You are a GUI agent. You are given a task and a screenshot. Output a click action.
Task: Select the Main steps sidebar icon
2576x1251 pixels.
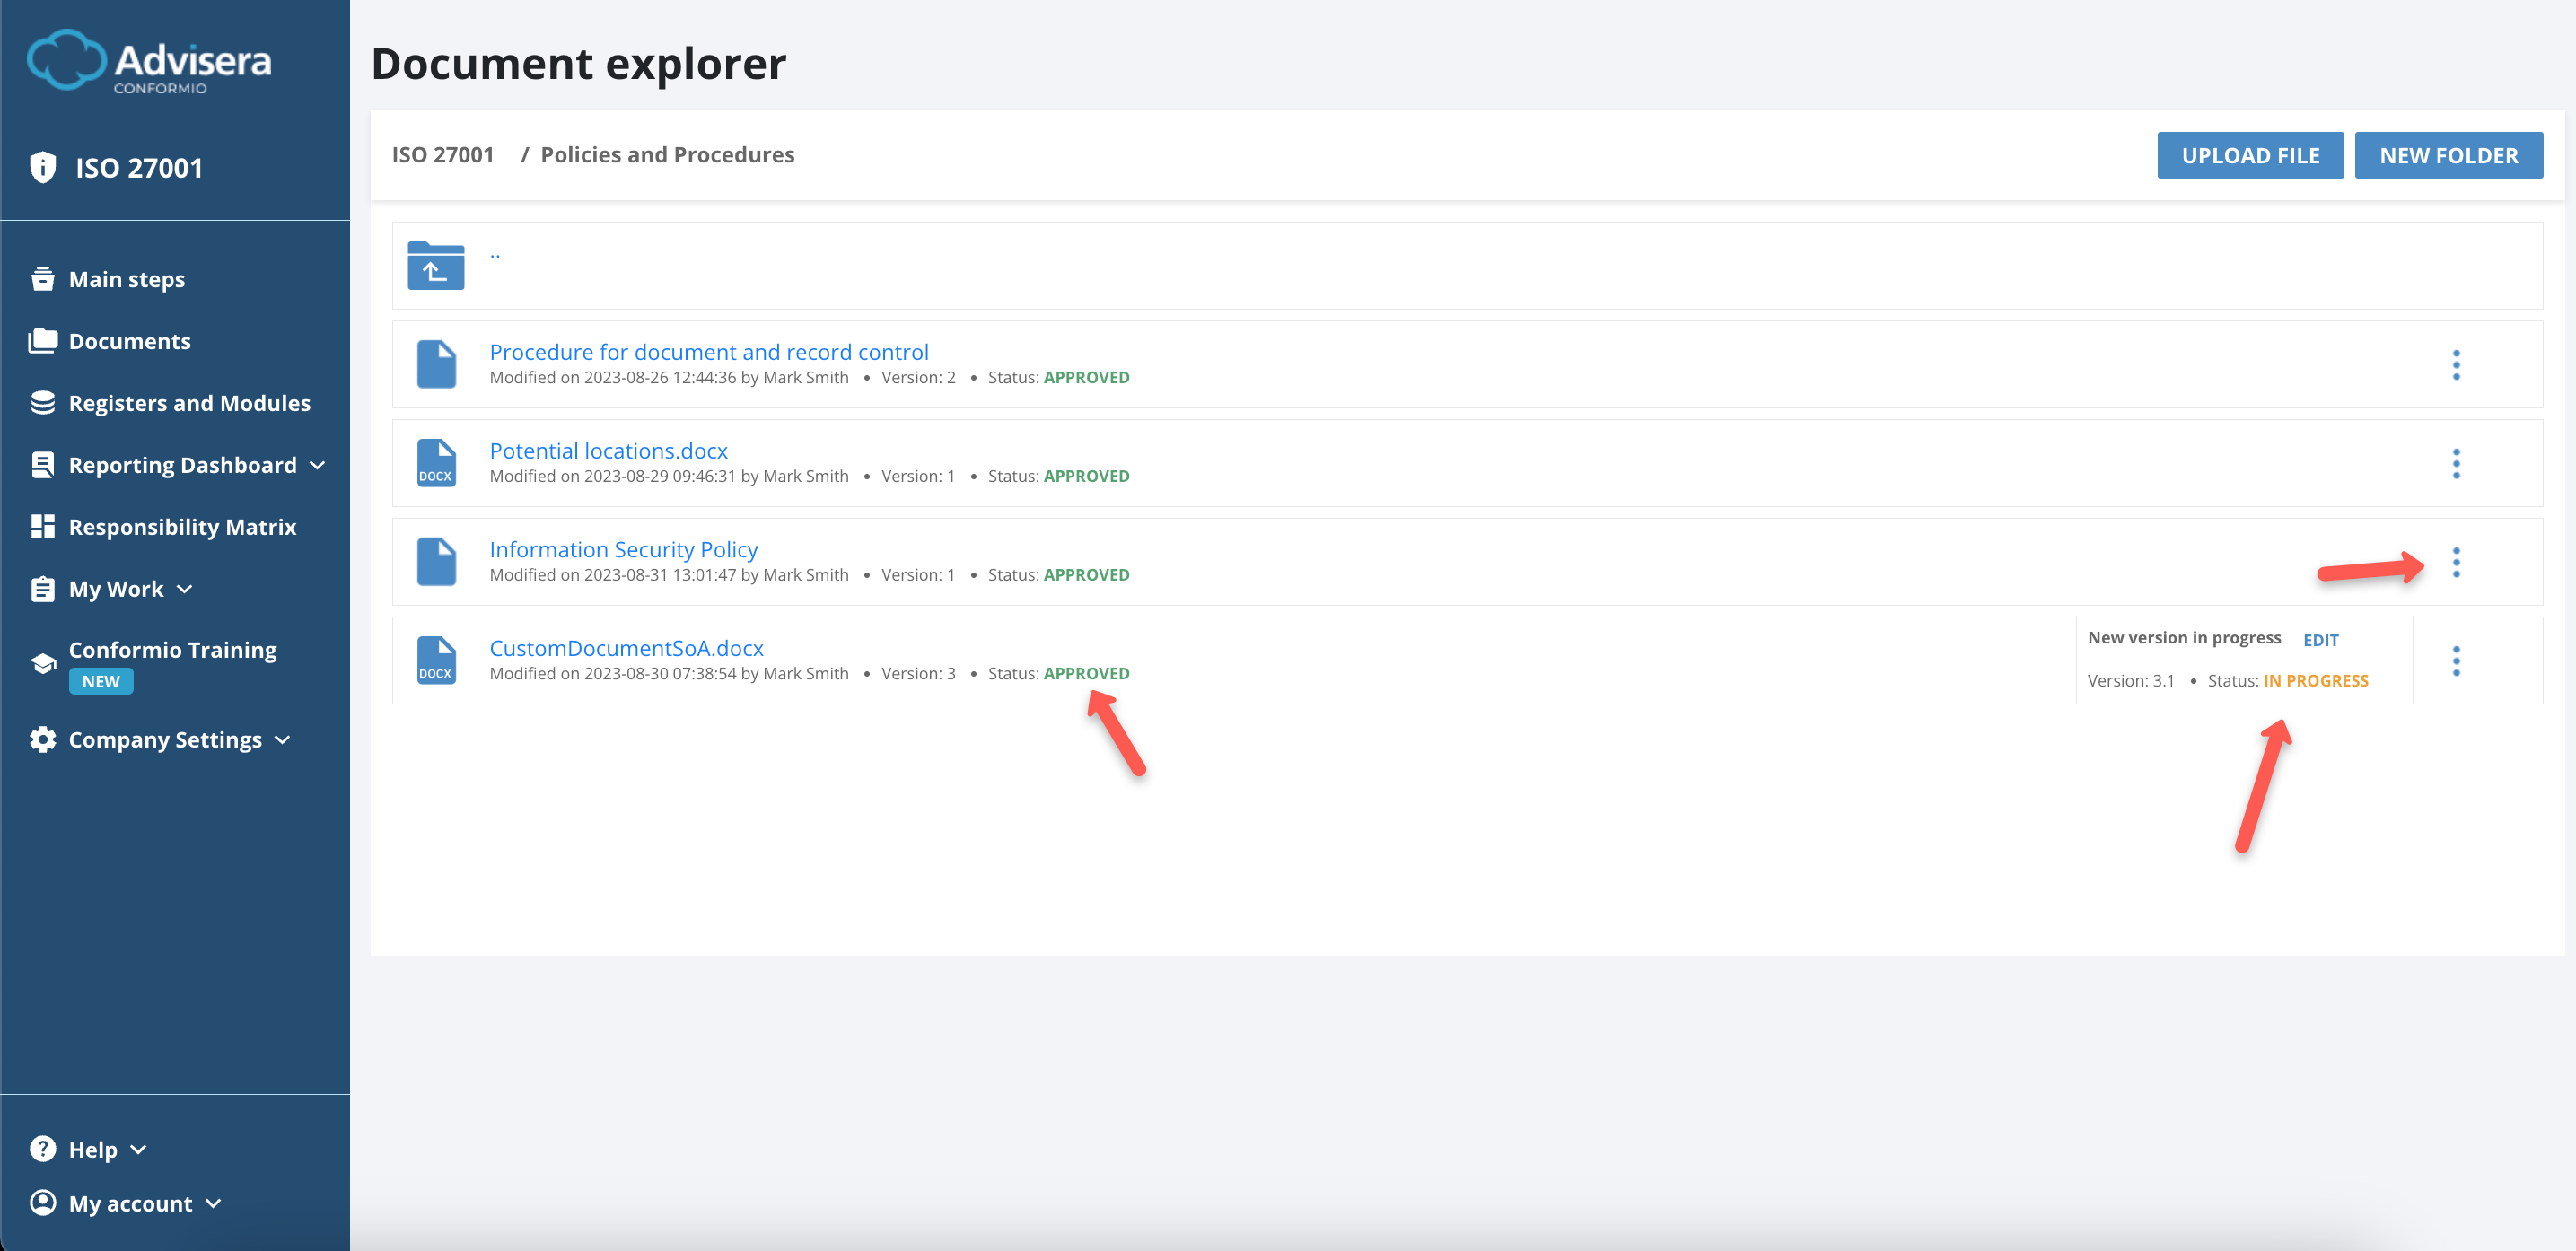coord(44,278)
